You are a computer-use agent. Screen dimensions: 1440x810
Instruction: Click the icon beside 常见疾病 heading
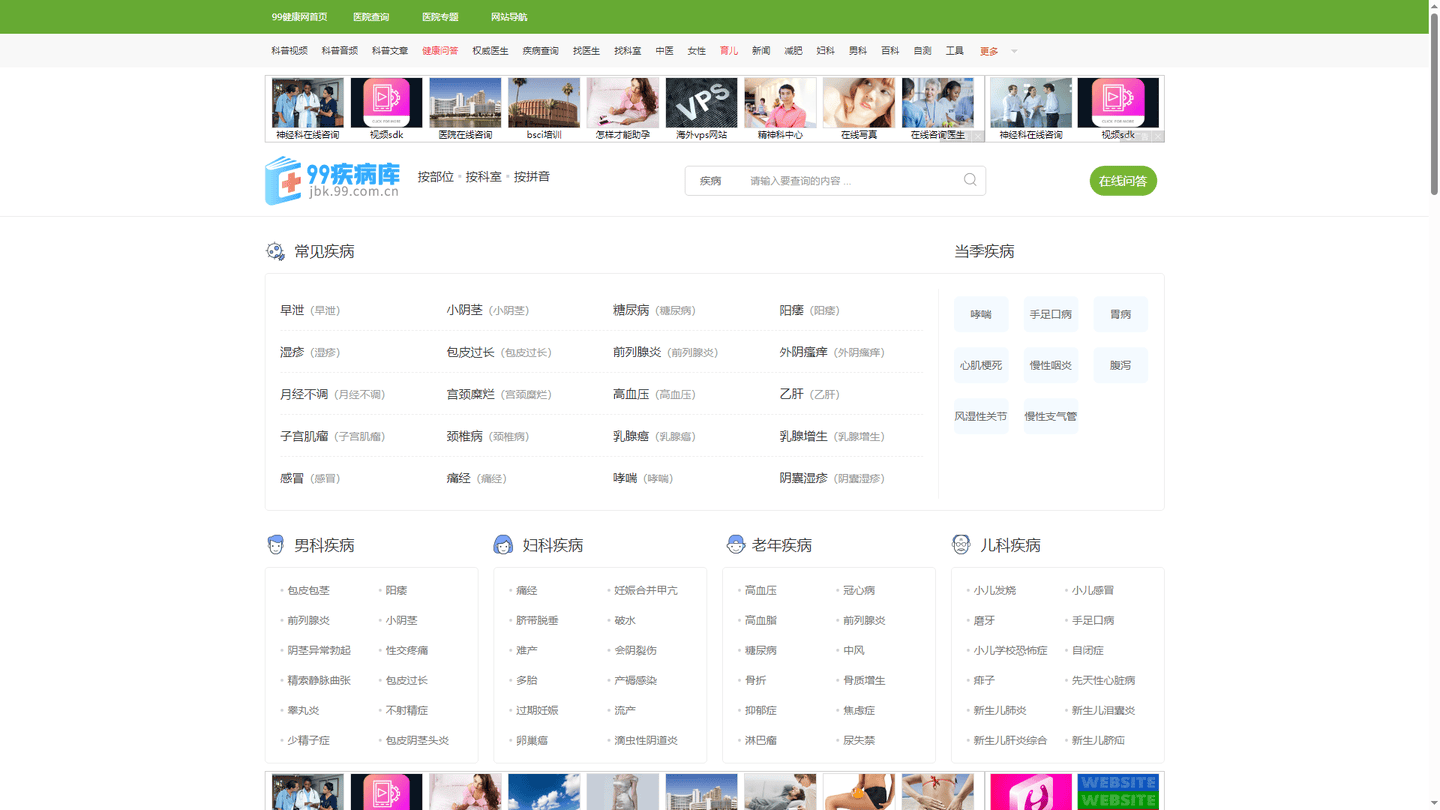pyautogui.click(x=275, y=251)
